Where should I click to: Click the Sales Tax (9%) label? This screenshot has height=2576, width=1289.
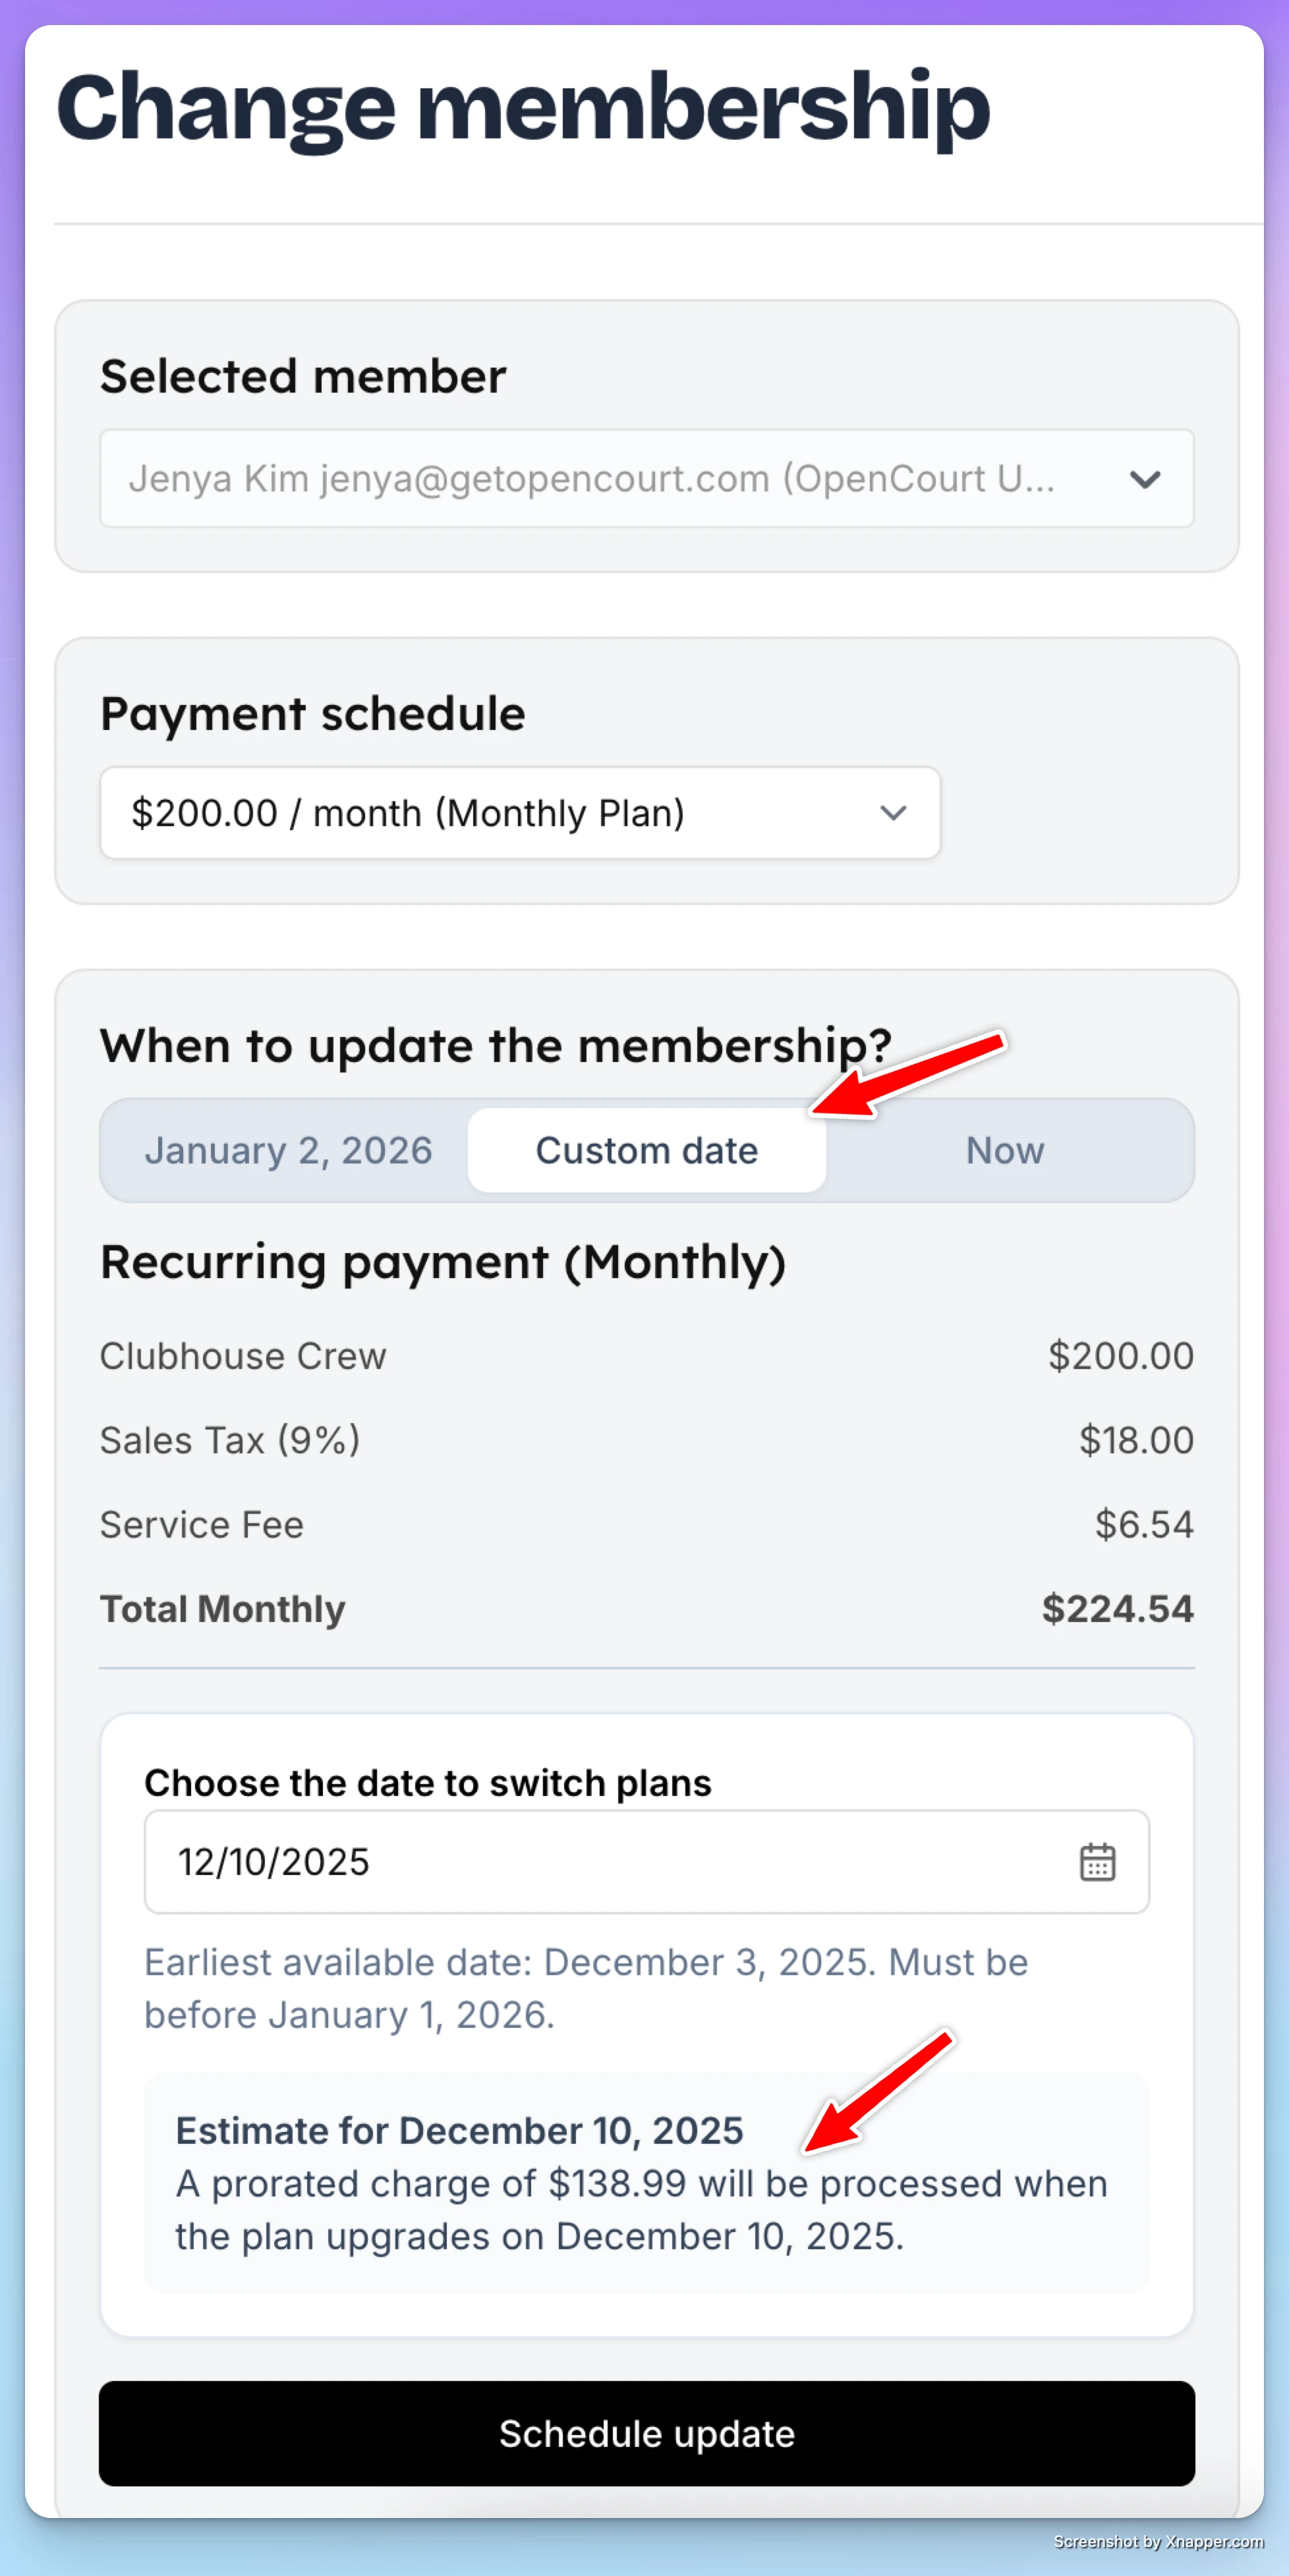pyautogui.click(x=230, y=1441)
